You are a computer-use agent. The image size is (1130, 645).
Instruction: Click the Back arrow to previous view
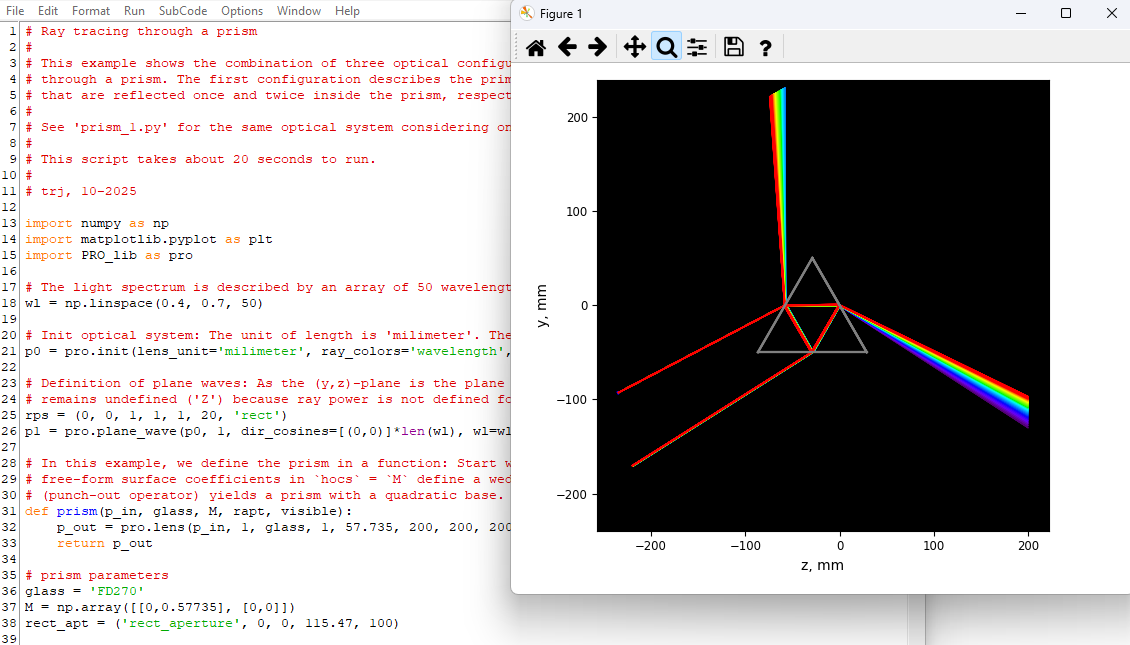click(x=567, y=47)
